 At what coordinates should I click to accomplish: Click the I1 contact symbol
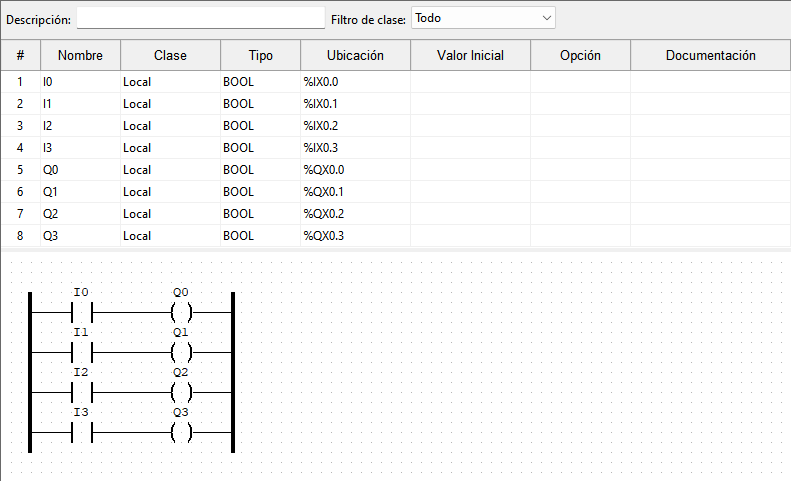(x=82, y=352)
